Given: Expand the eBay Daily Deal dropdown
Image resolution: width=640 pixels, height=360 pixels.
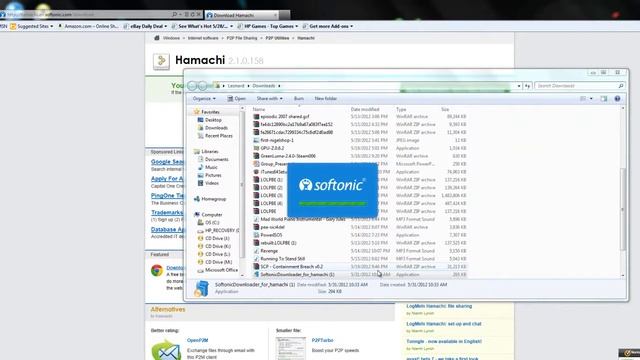Looking at the screenshot, I should click(165, 26).
